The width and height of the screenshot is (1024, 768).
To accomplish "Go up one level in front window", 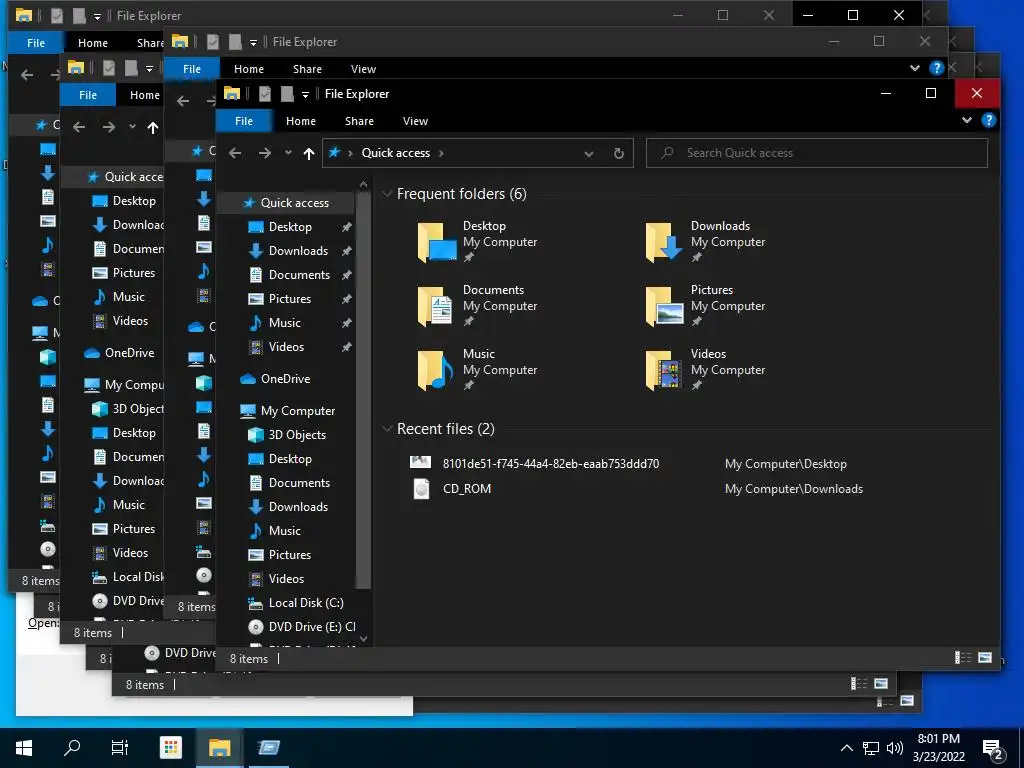I will click(x=309, y=153).
